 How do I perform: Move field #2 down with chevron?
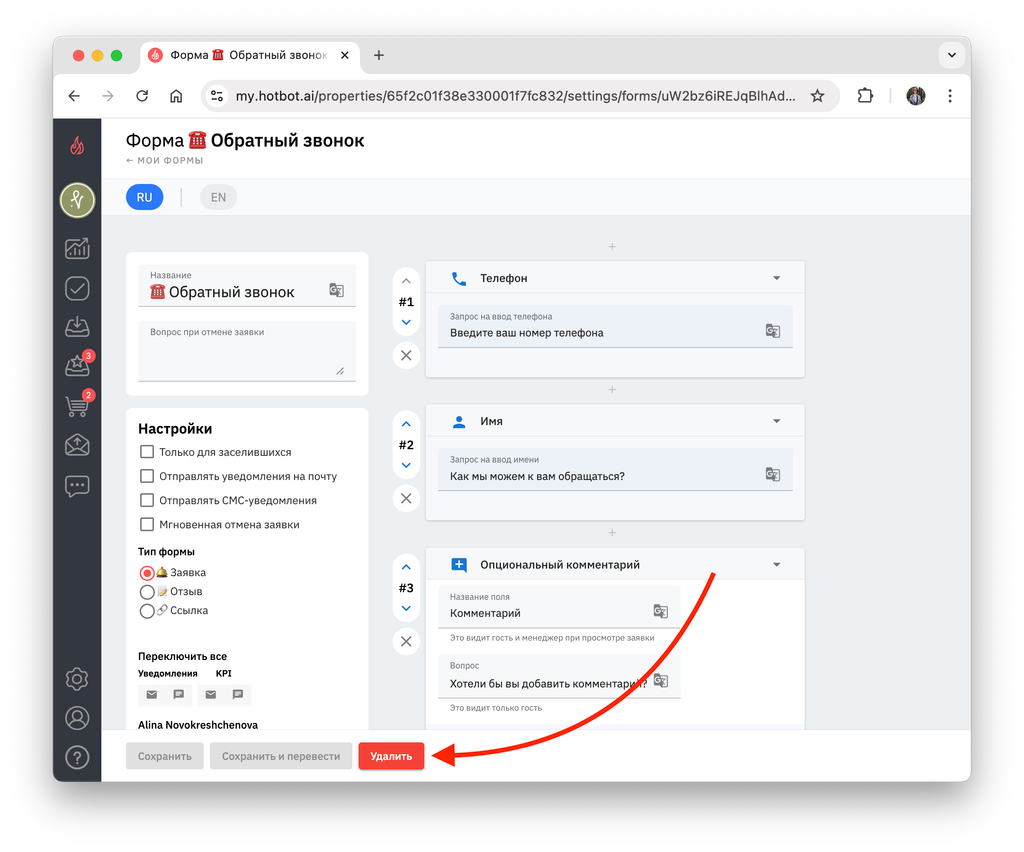pyautogui.click(x=406, y=465)
